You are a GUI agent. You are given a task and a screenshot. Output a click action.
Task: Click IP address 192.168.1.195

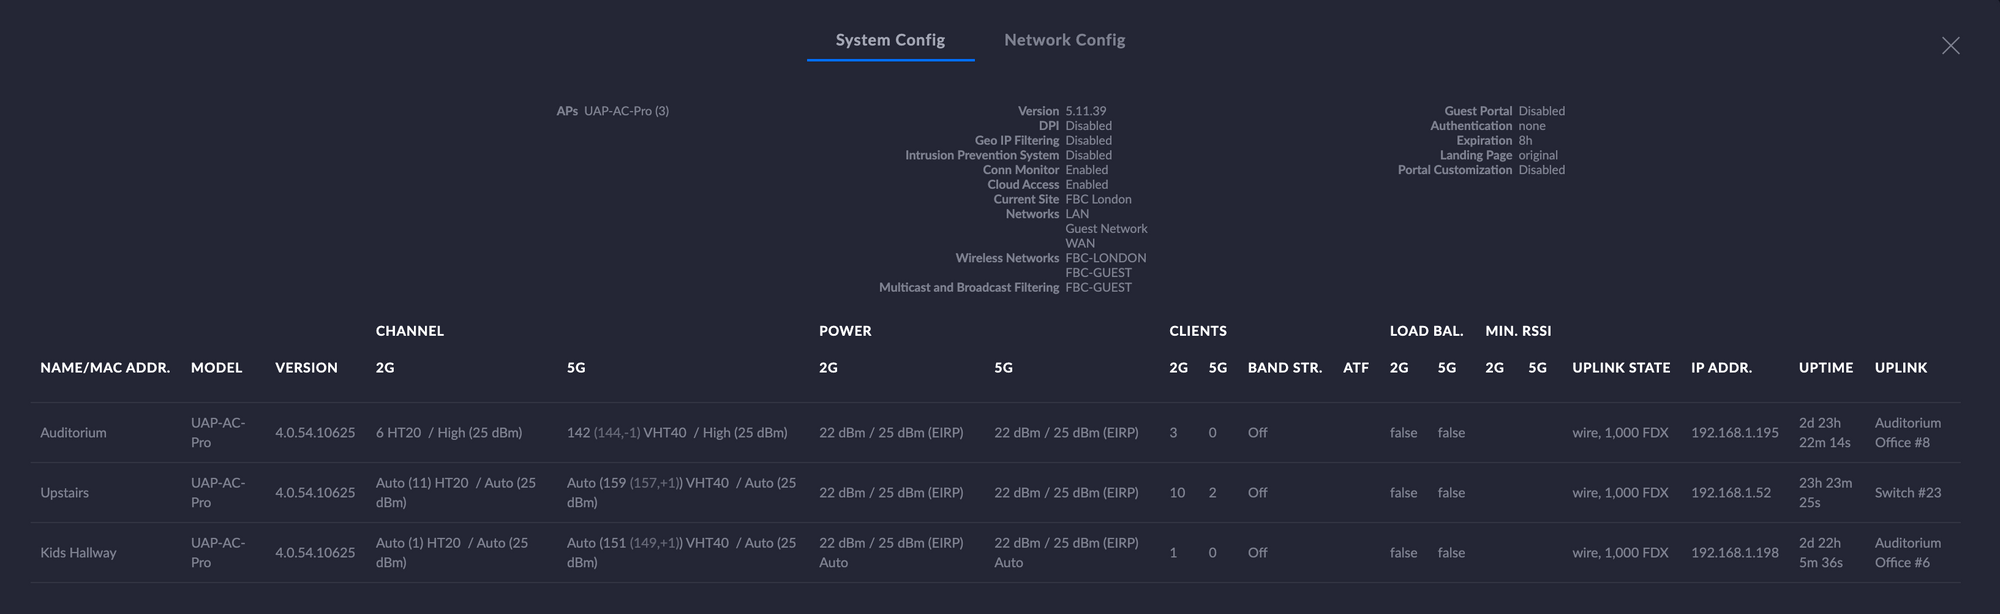pyautogui.click(x=1734, y=433)
